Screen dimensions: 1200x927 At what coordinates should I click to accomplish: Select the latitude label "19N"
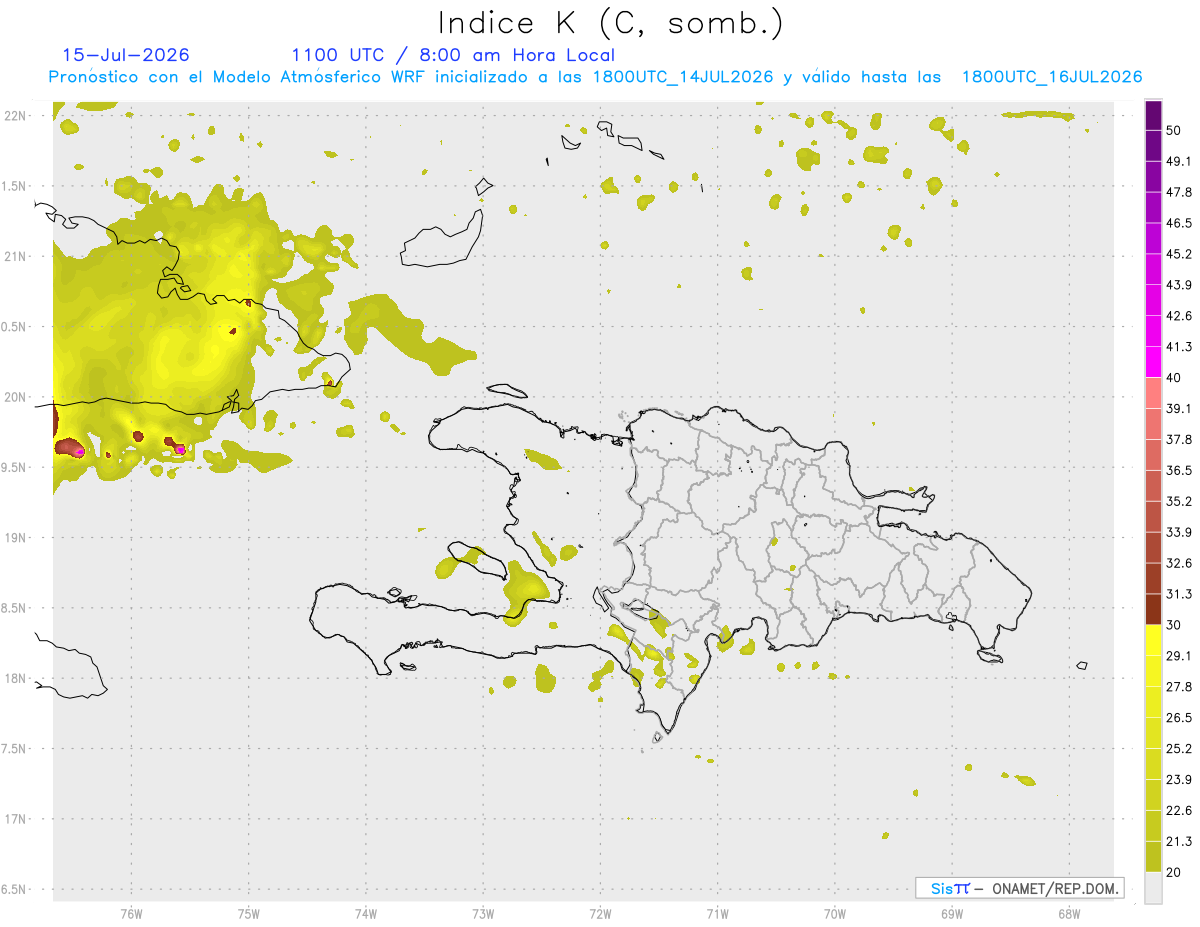click(x=15, y=537)
